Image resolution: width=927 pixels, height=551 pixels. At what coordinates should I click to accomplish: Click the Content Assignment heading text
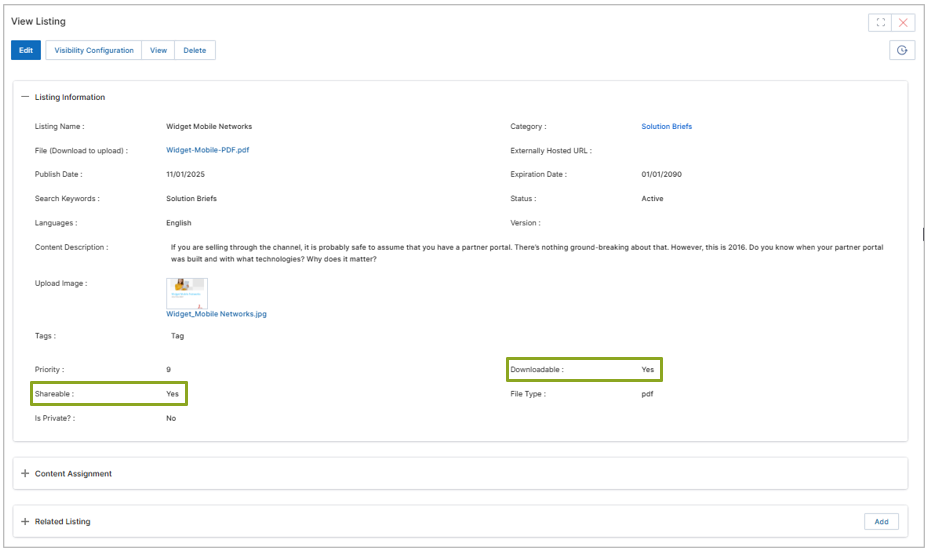(73, 474)
